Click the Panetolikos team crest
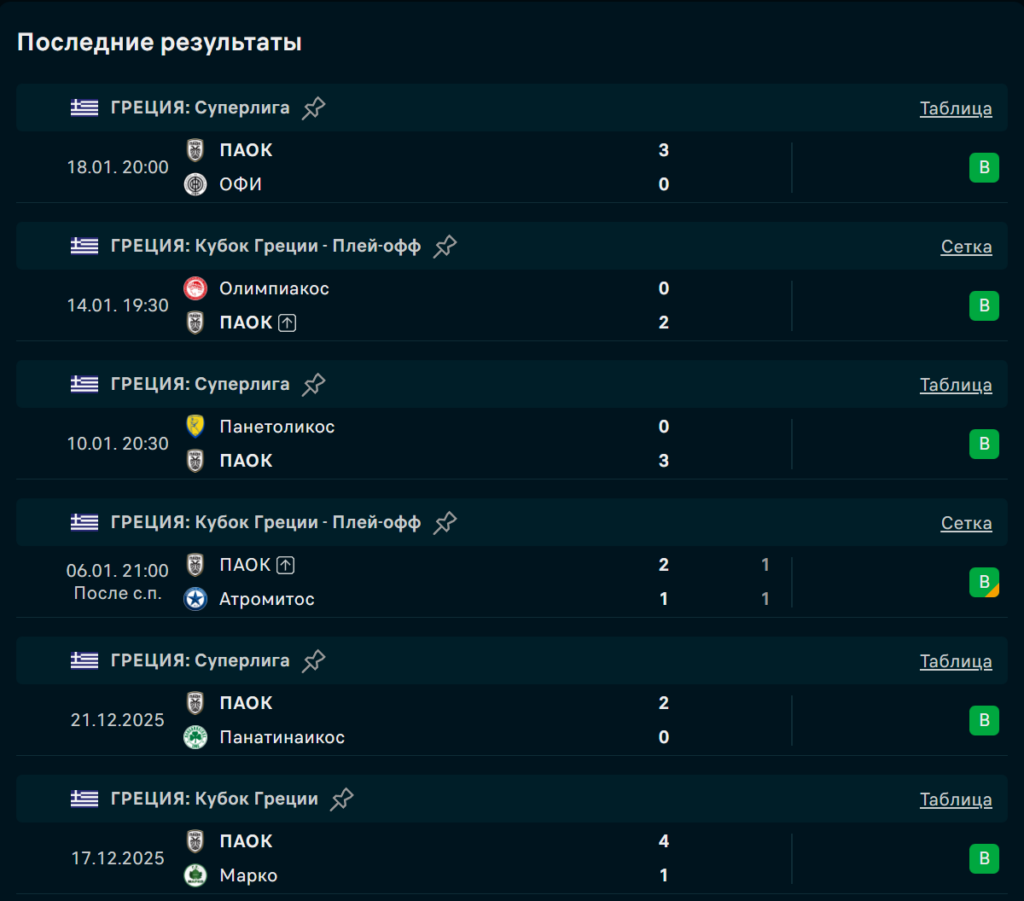 195,427
